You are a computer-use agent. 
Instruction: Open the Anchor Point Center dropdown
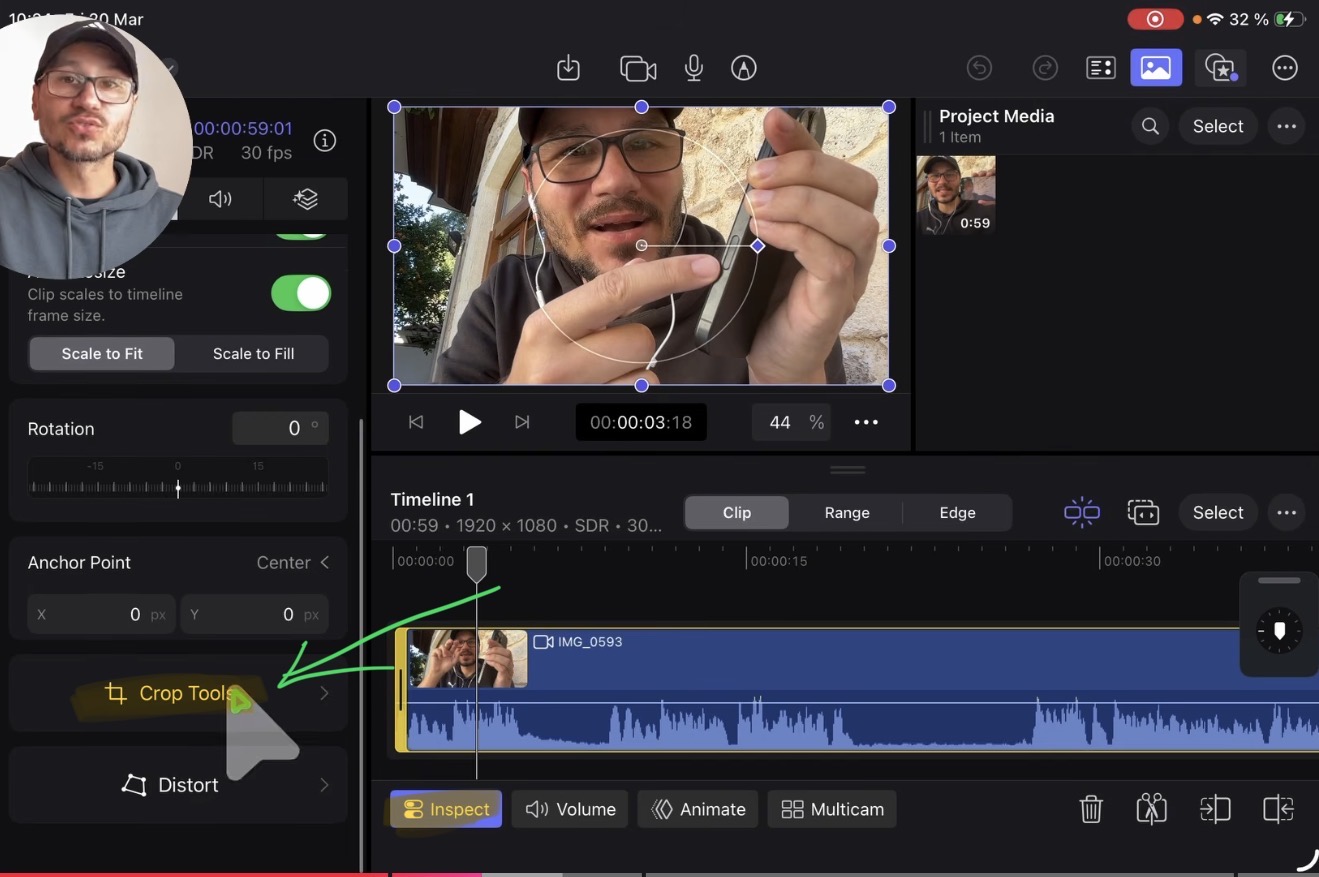coord(293,562)
